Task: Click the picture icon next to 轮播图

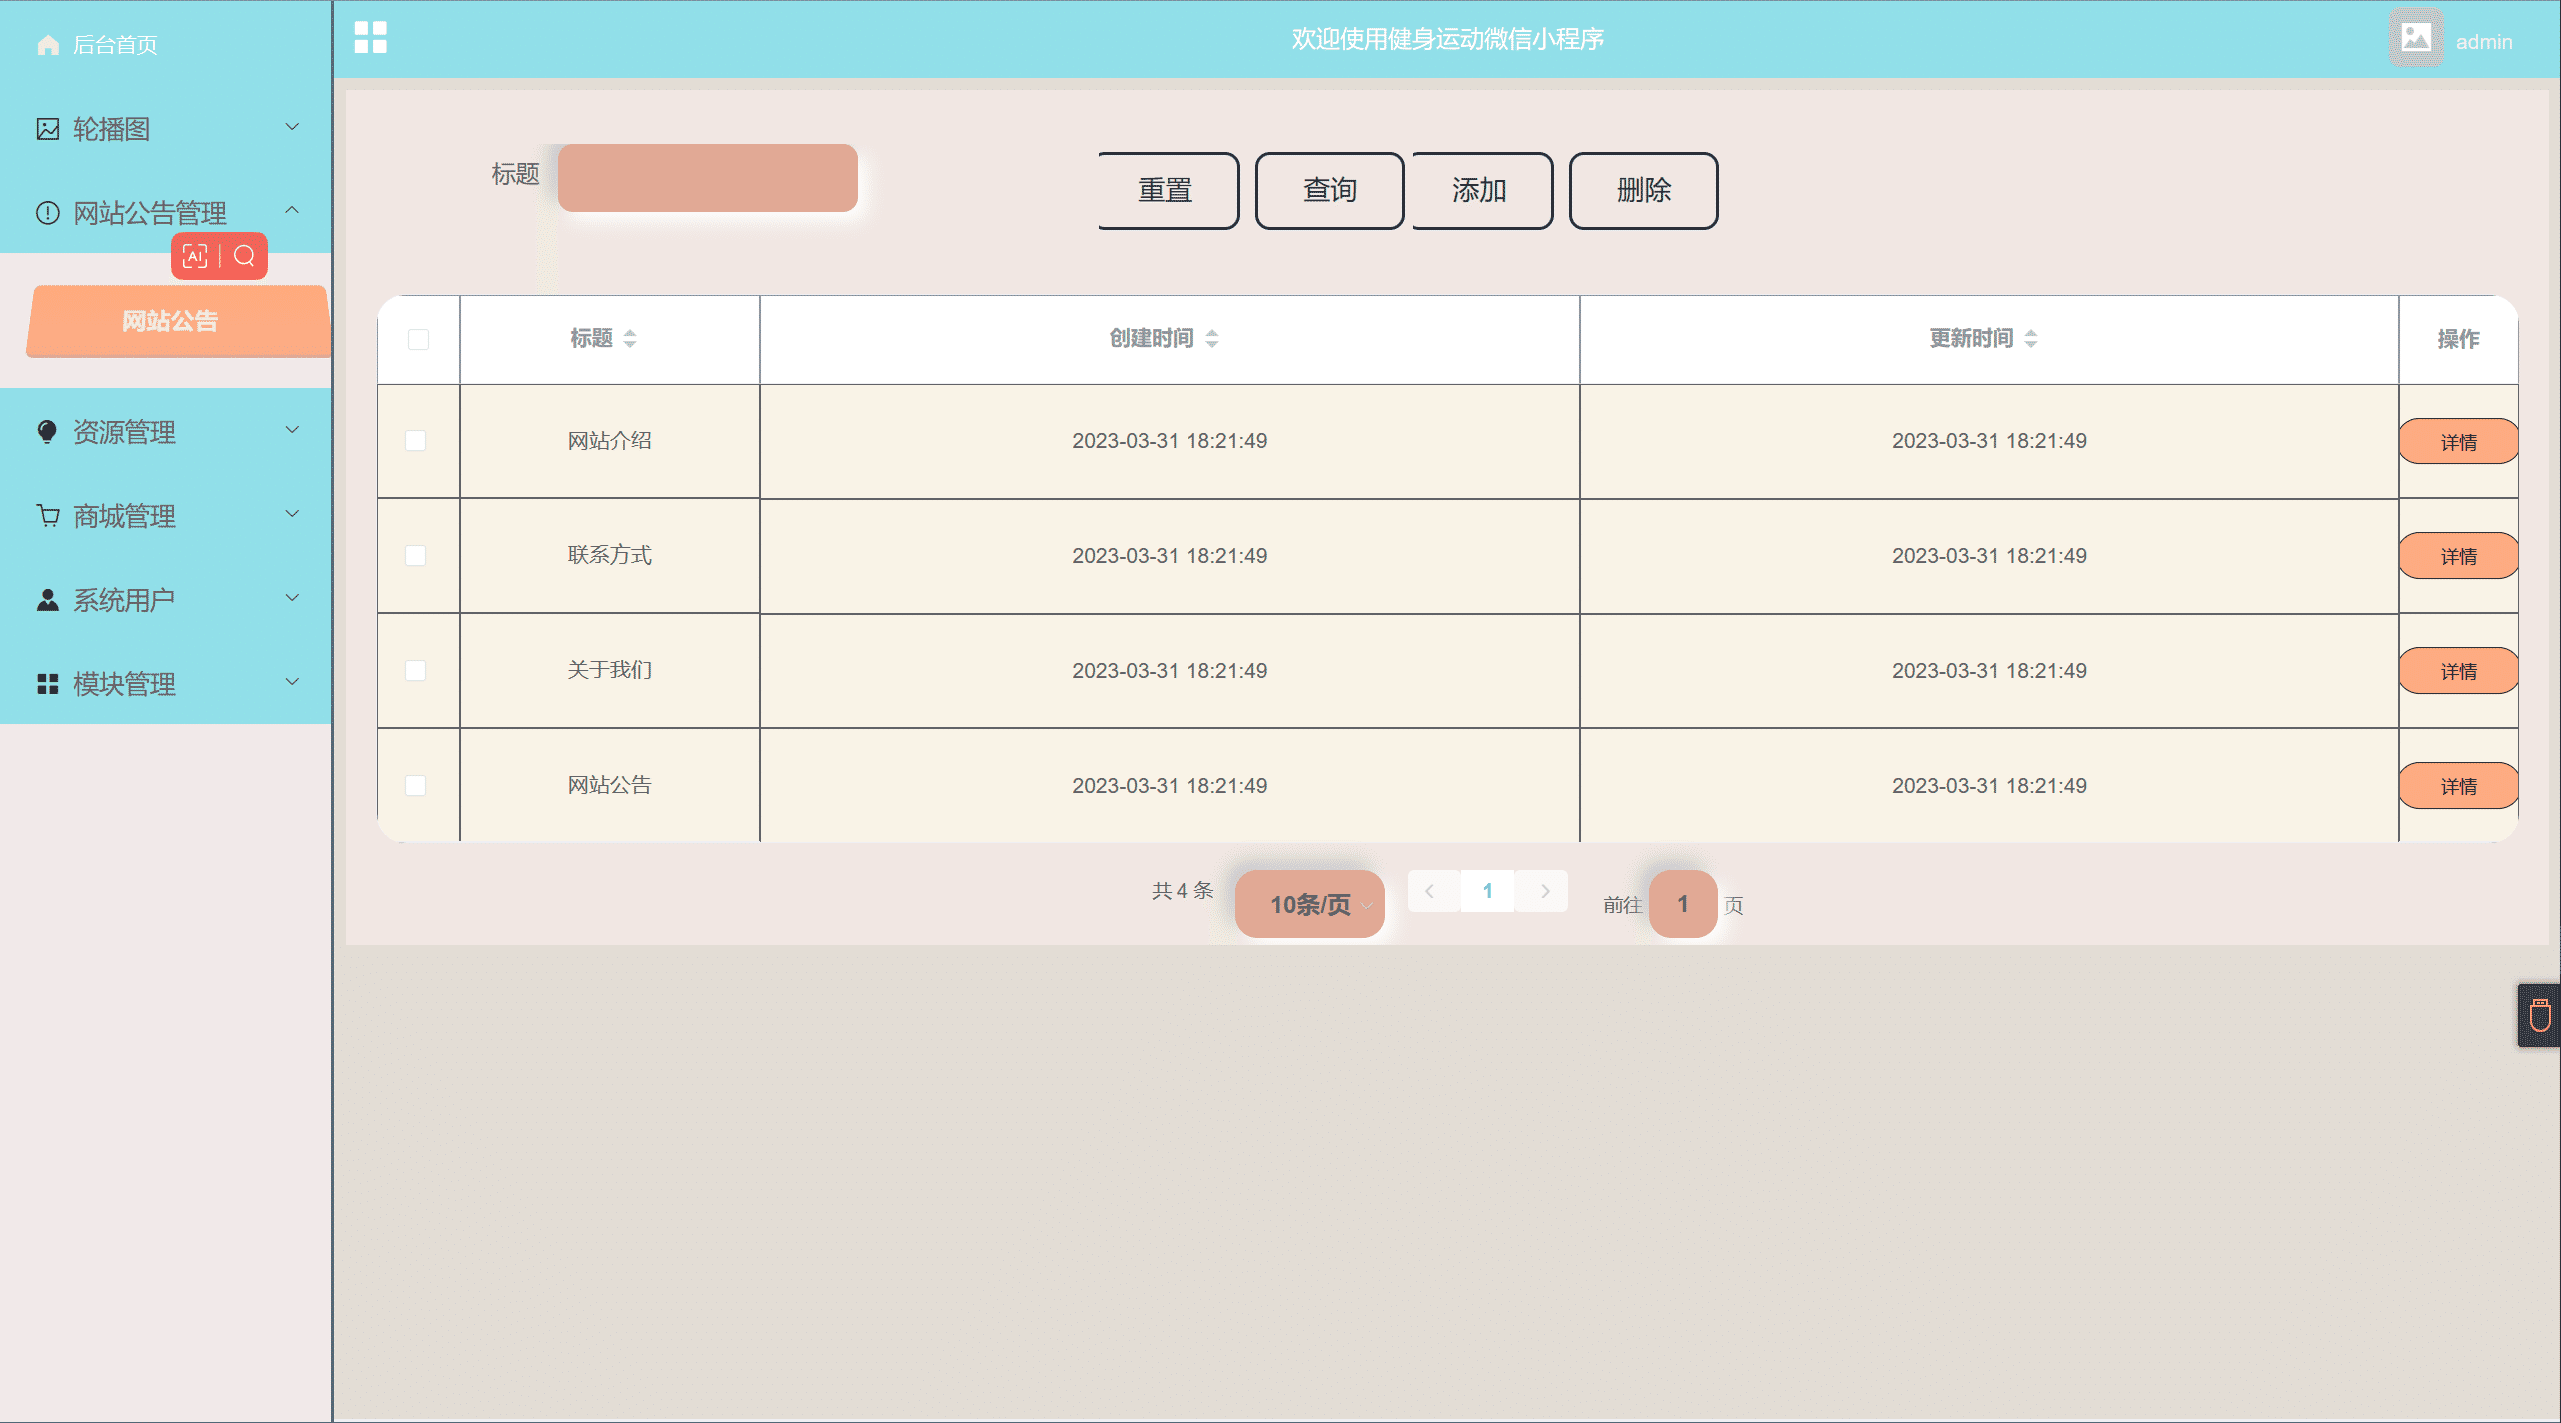Action: (47, 129)
